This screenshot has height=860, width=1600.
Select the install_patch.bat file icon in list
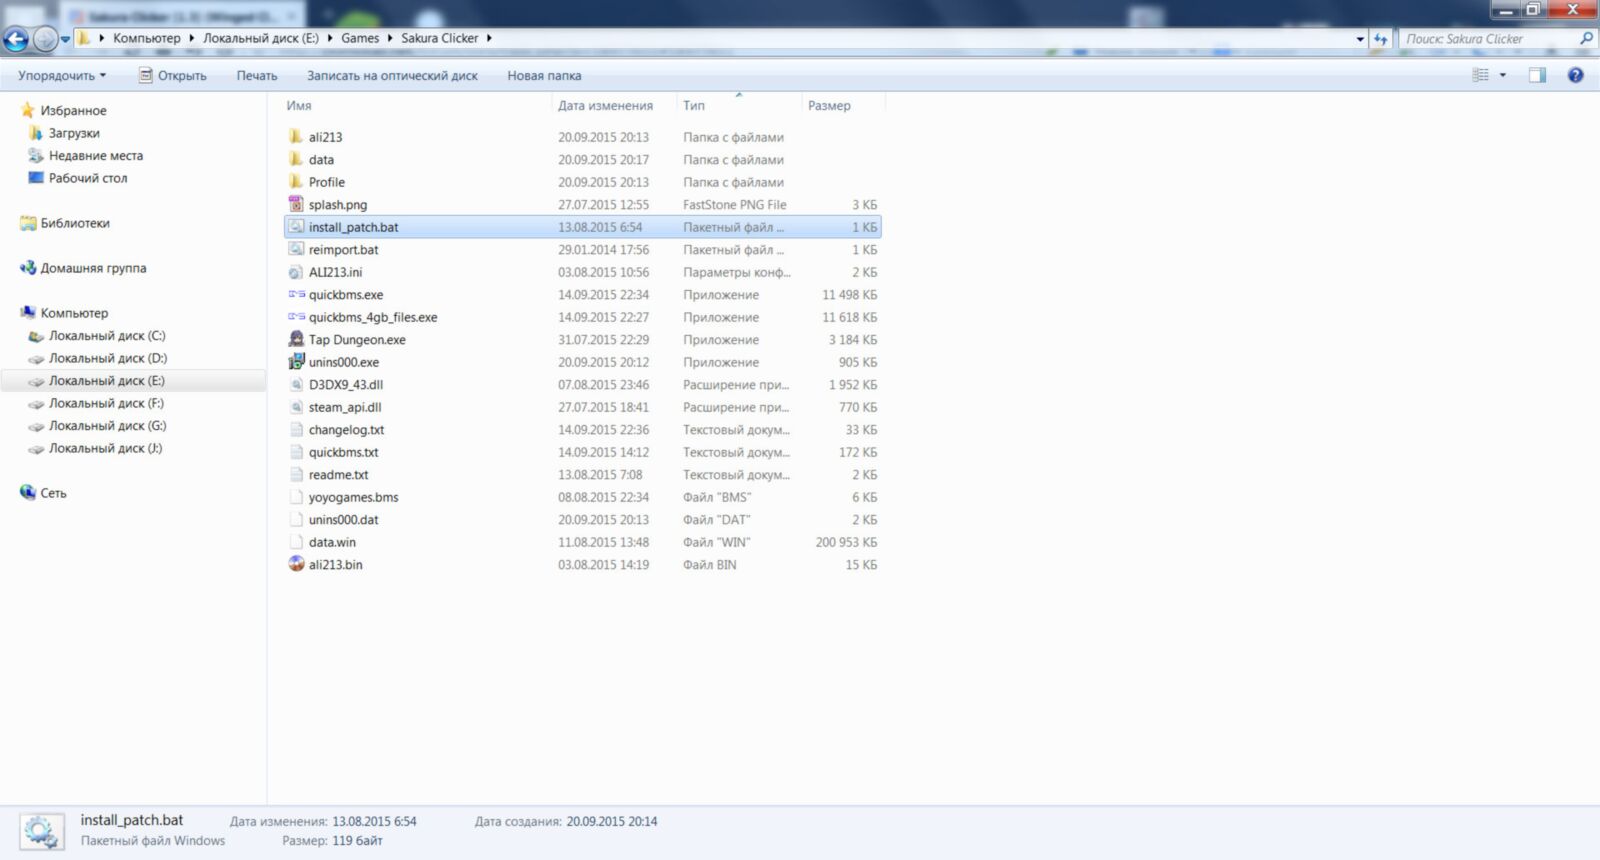(x=296, y=227)
